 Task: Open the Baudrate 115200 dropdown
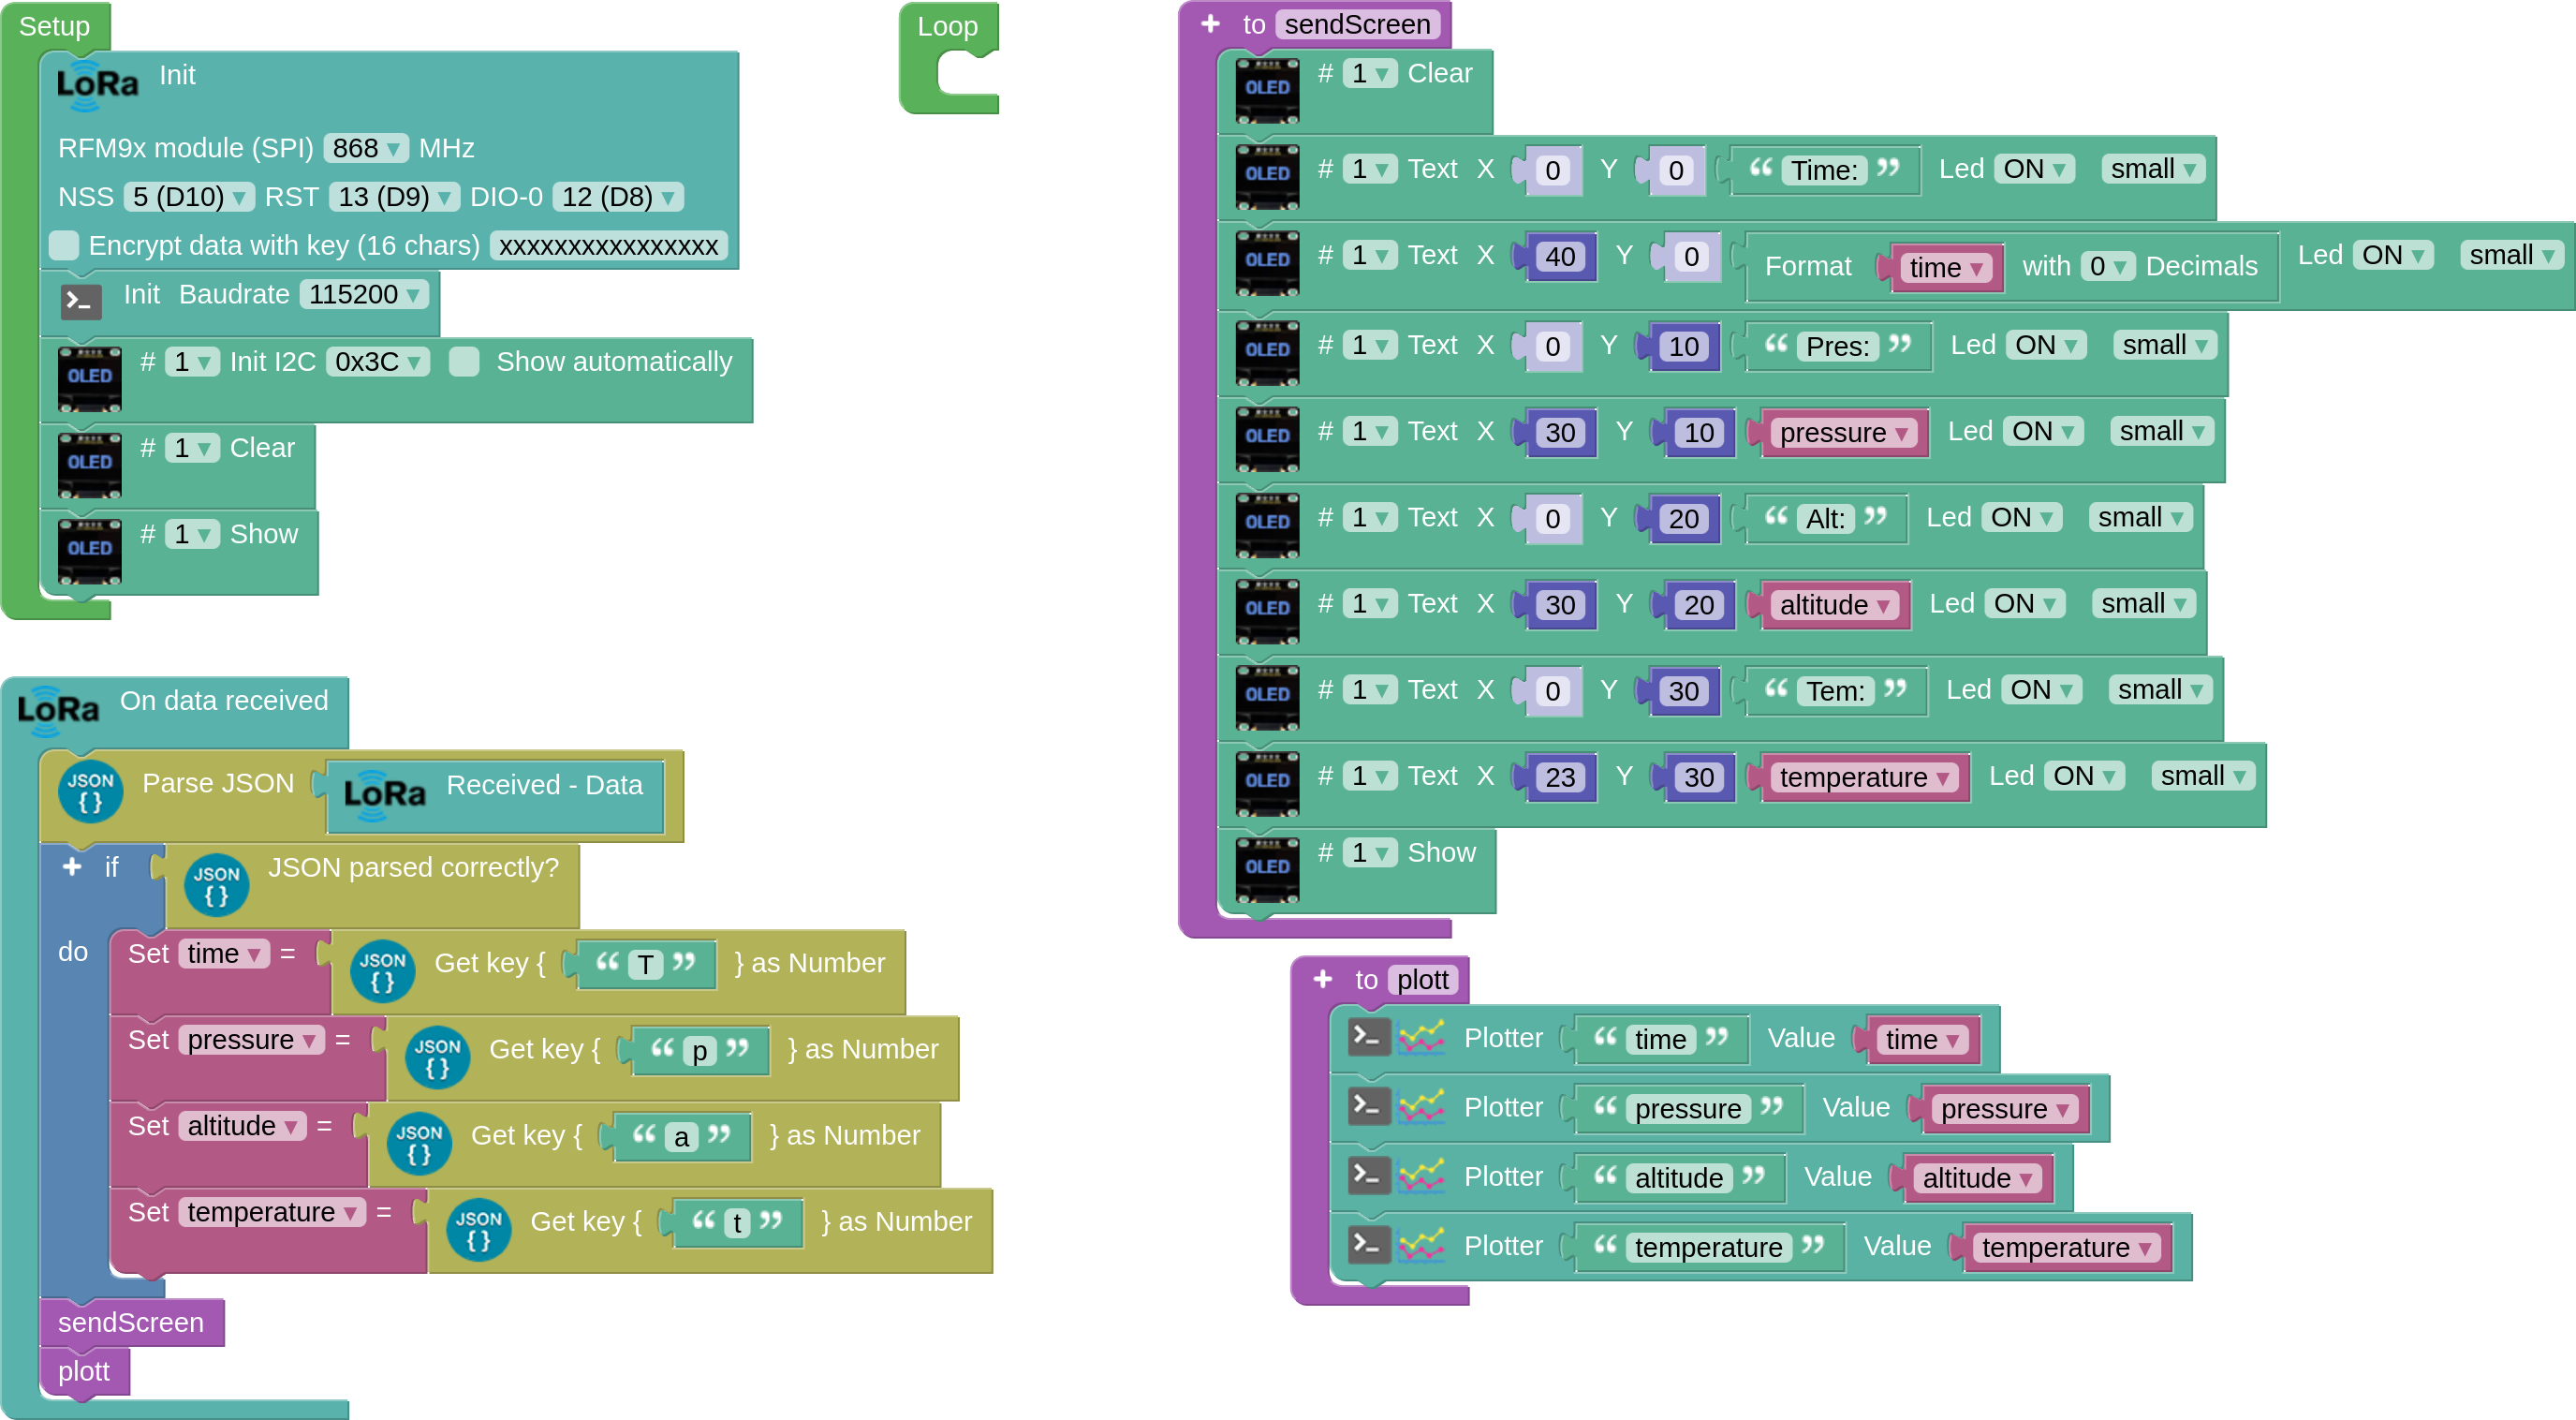point(365,294)
